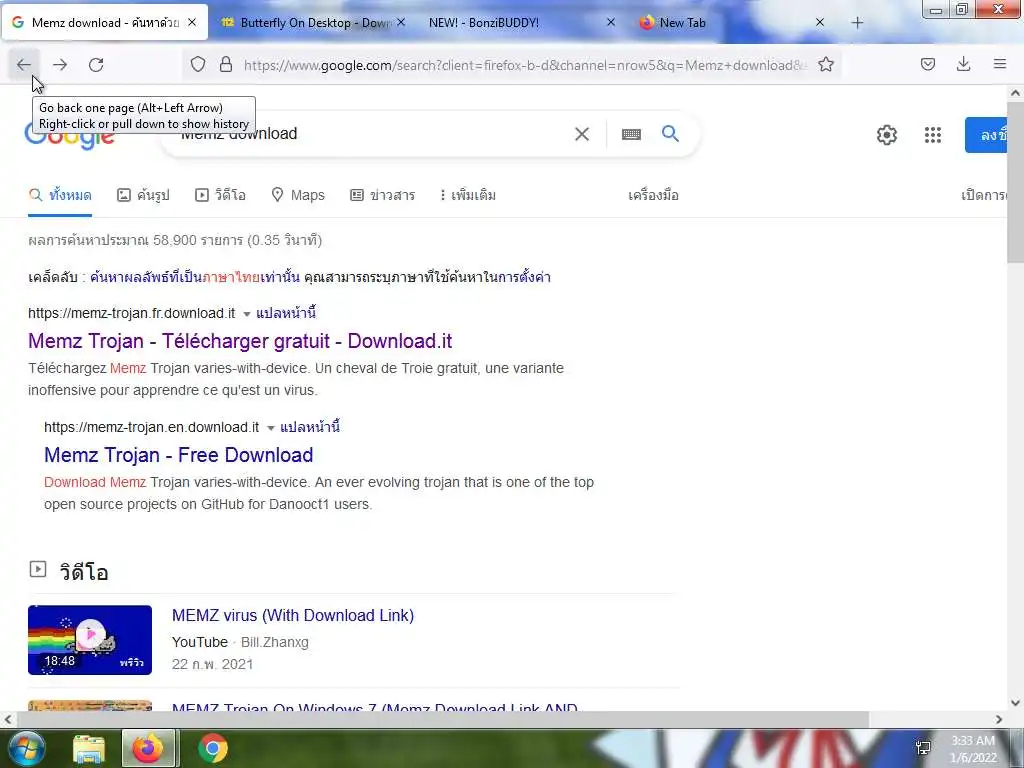Viewport: 1024px width, 768px height.
Task: Click the scroll right arrow
Action: (999, 720)
